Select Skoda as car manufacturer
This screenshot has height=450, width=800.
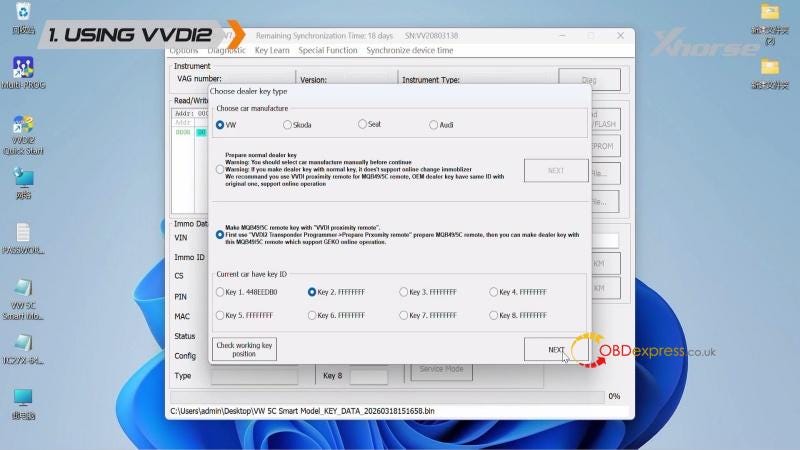pos(287,125)
